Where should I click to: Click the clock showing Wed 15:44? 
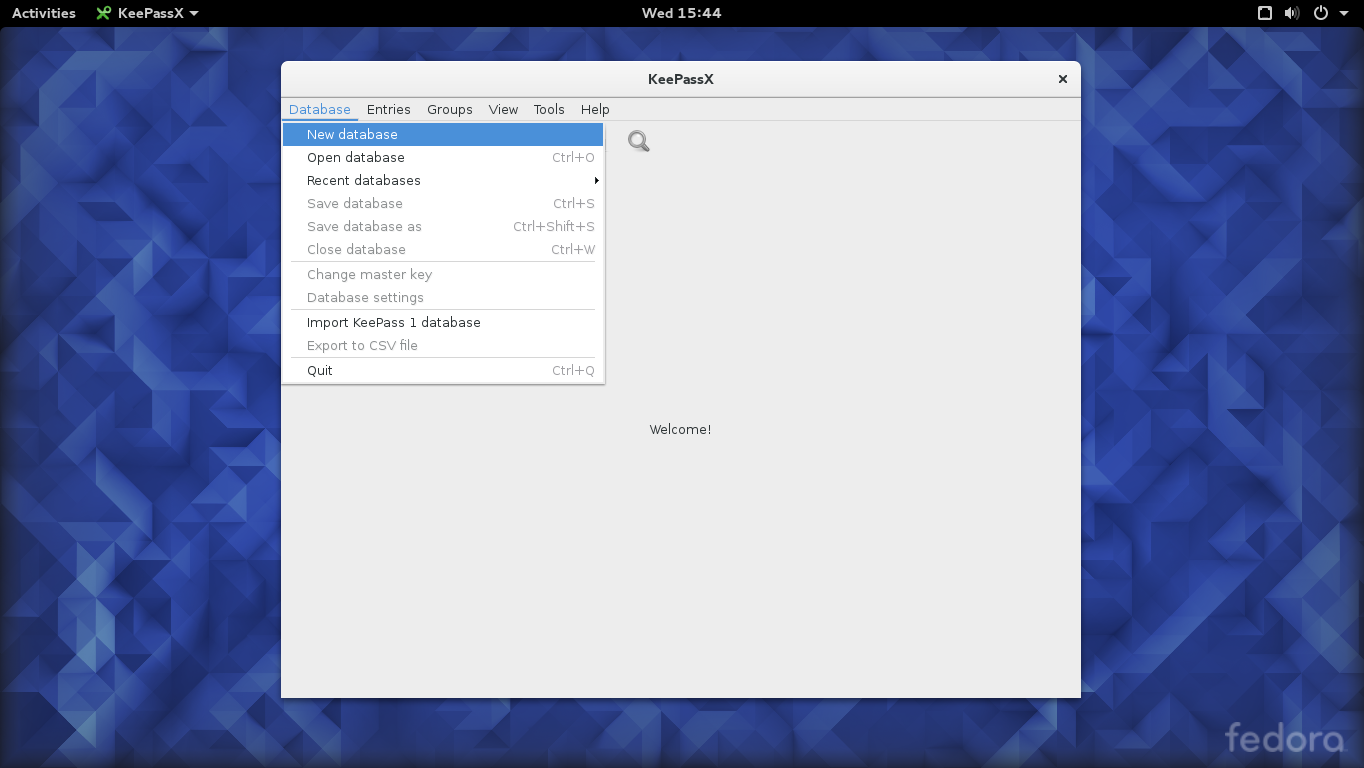click(x=681, y=13)
